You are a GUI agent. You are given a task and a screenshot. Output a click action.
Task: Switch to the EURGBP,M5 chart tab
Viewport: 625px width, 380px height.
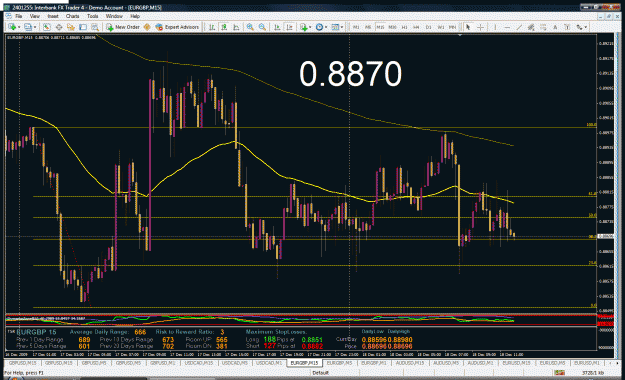click(339, 363)
